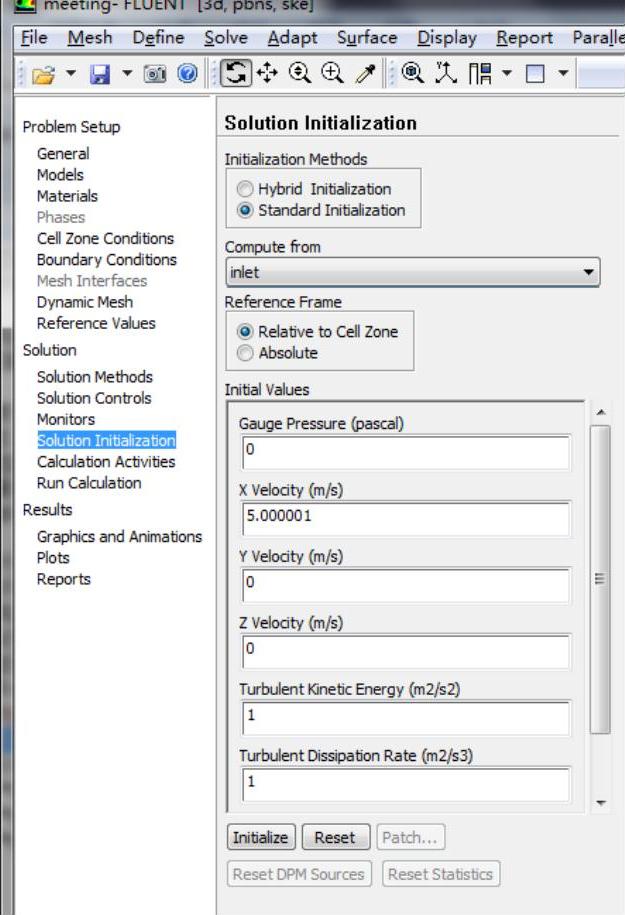This screenshot has height=915, width=625.
Task: Click the Initial Values vertical scrollbar
Action: [x=600, y=580]
